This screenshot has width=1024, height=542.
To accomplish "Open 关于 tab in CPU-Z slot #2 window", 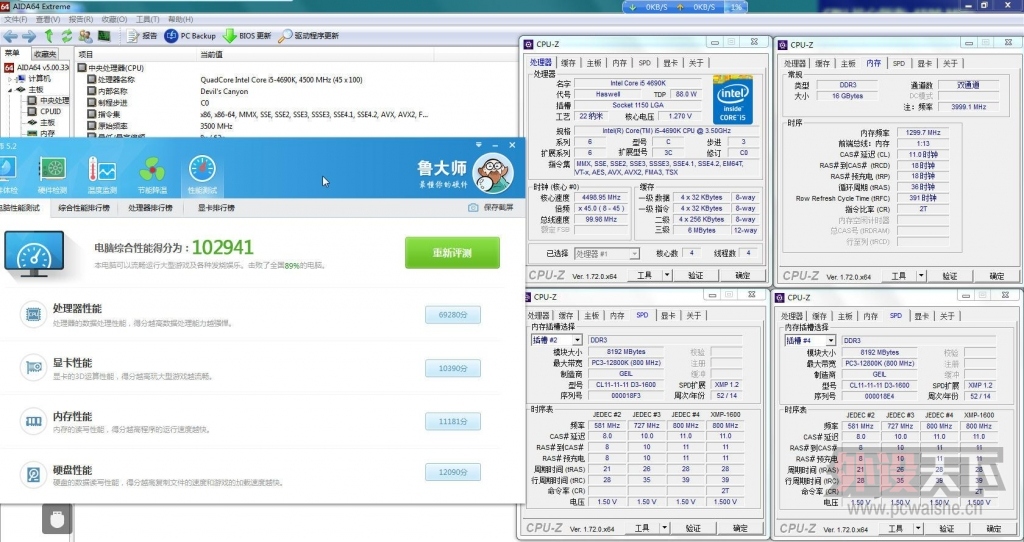I will point(693,315).
